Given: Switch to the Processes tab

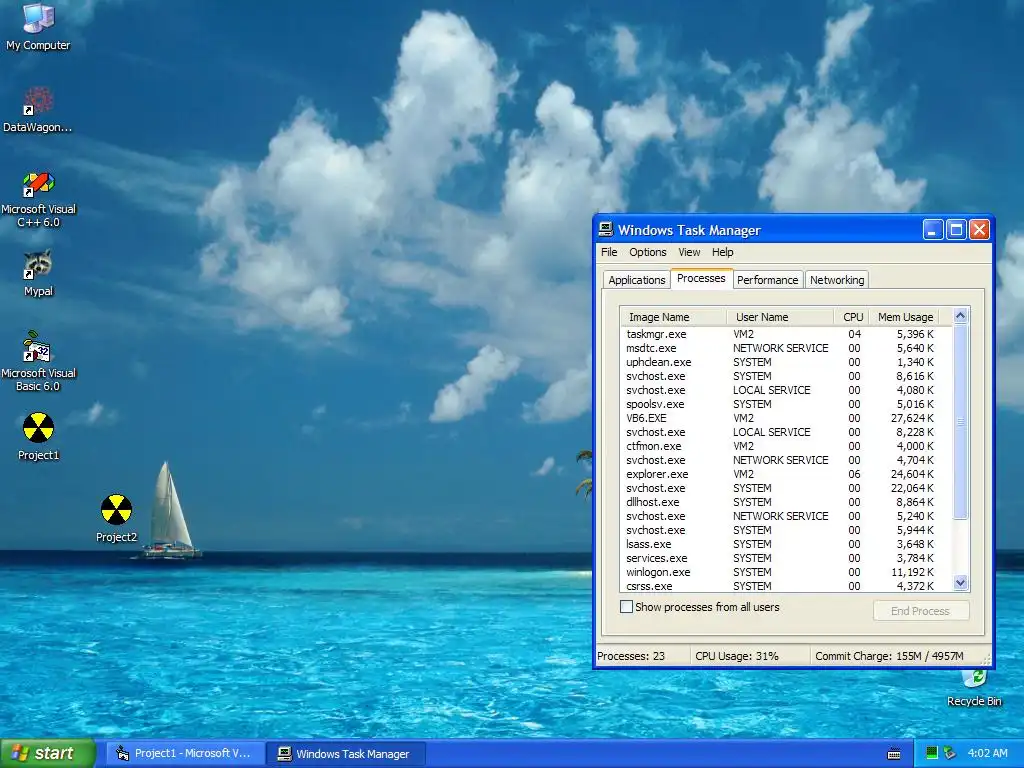Looking at the screenshot, I should click(x=701, y=278).
